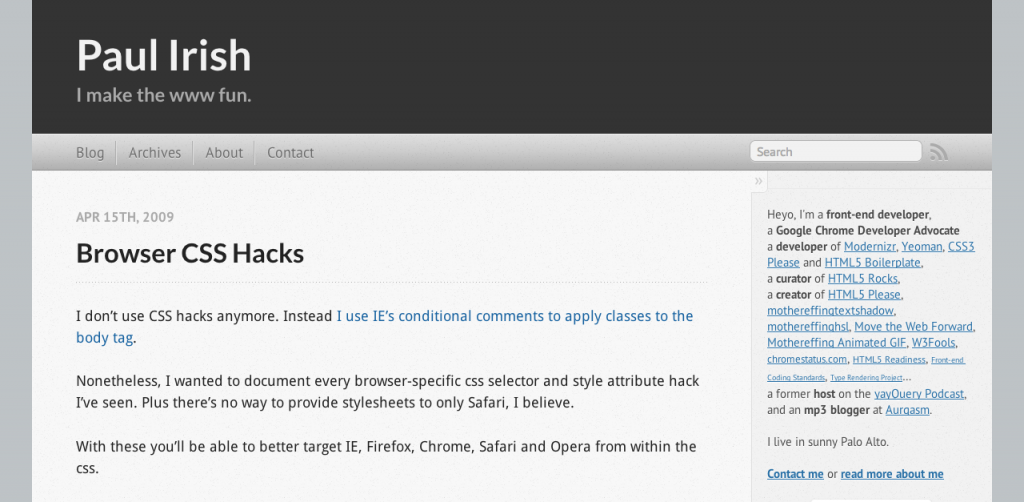Click the Search input field

point(835,151)
